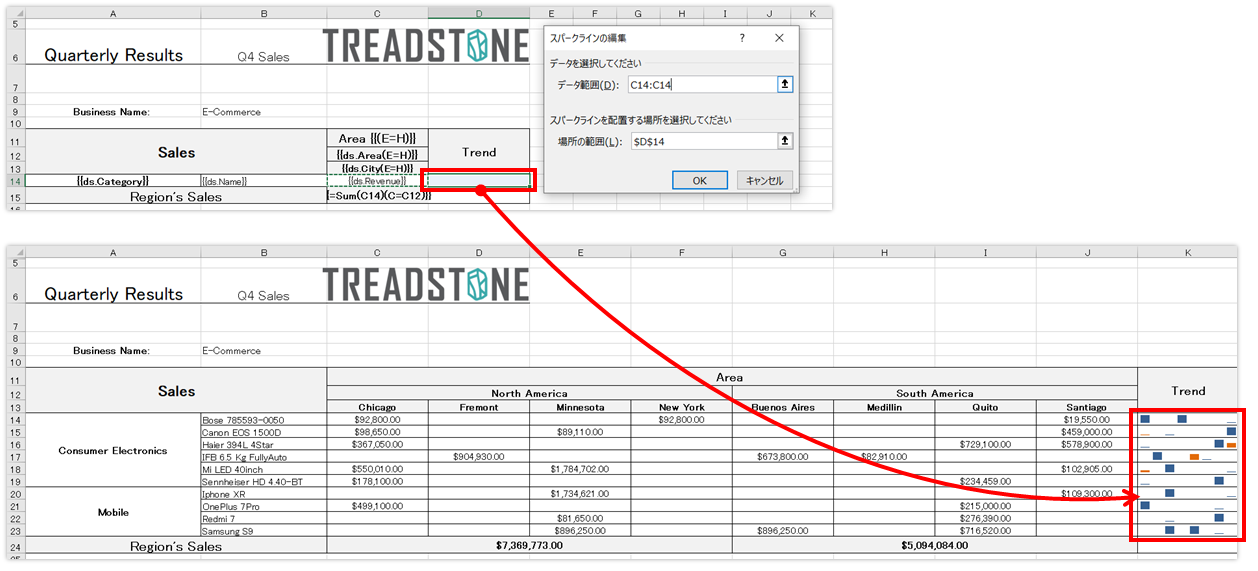Click the {{ds.City(E=H)}} cell

pyautogui.click(x=377, y=168)
